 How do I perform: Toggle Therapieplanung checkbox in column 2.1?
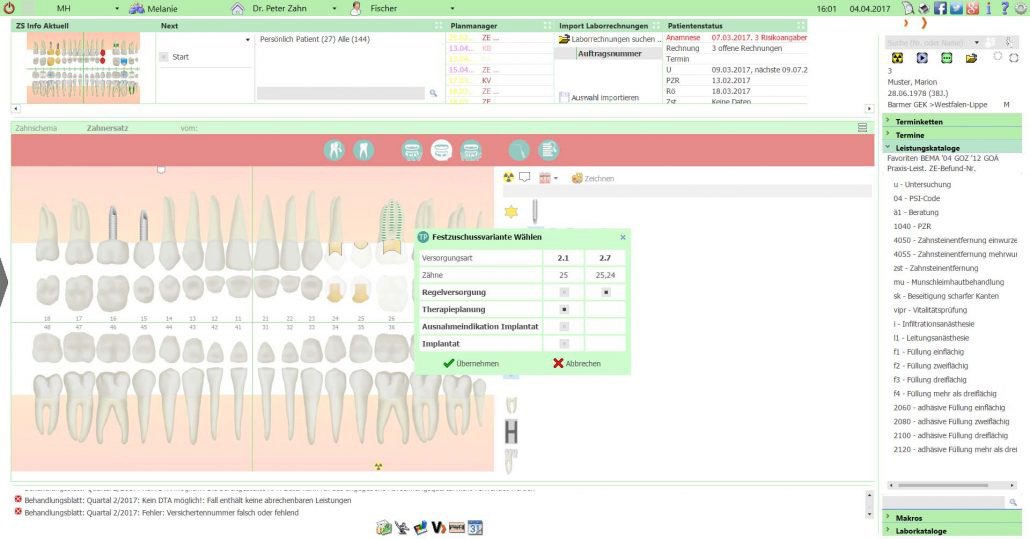pos(564,309)
